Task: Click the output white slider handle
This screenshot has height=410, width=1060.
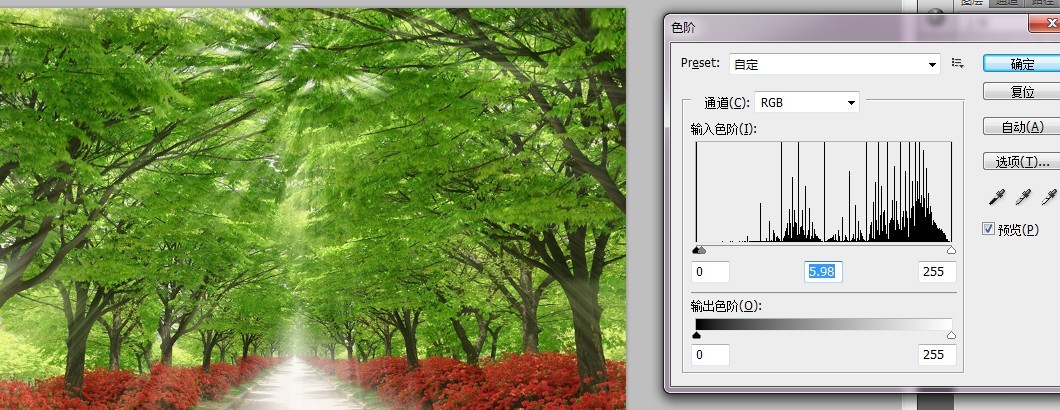Action: [950, 336]
